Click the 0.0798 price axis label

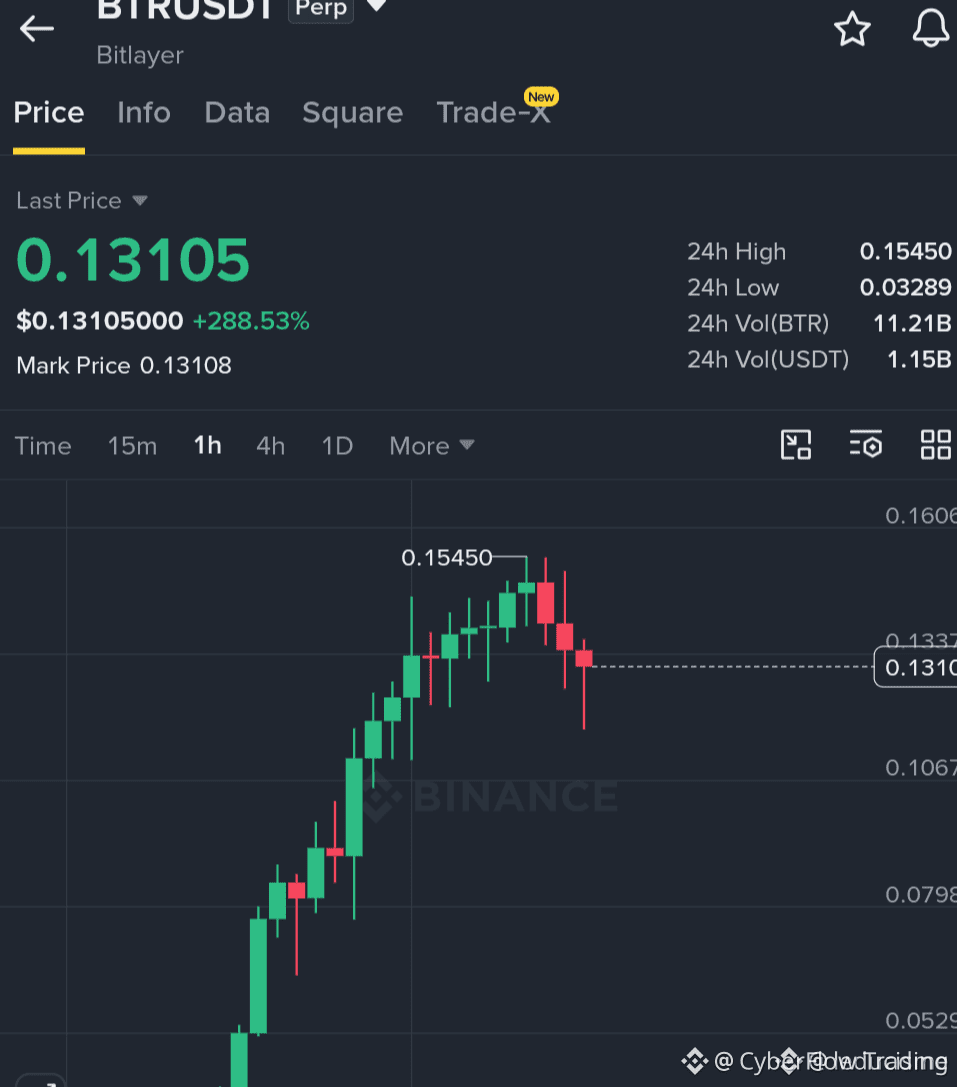coord(920,894)
